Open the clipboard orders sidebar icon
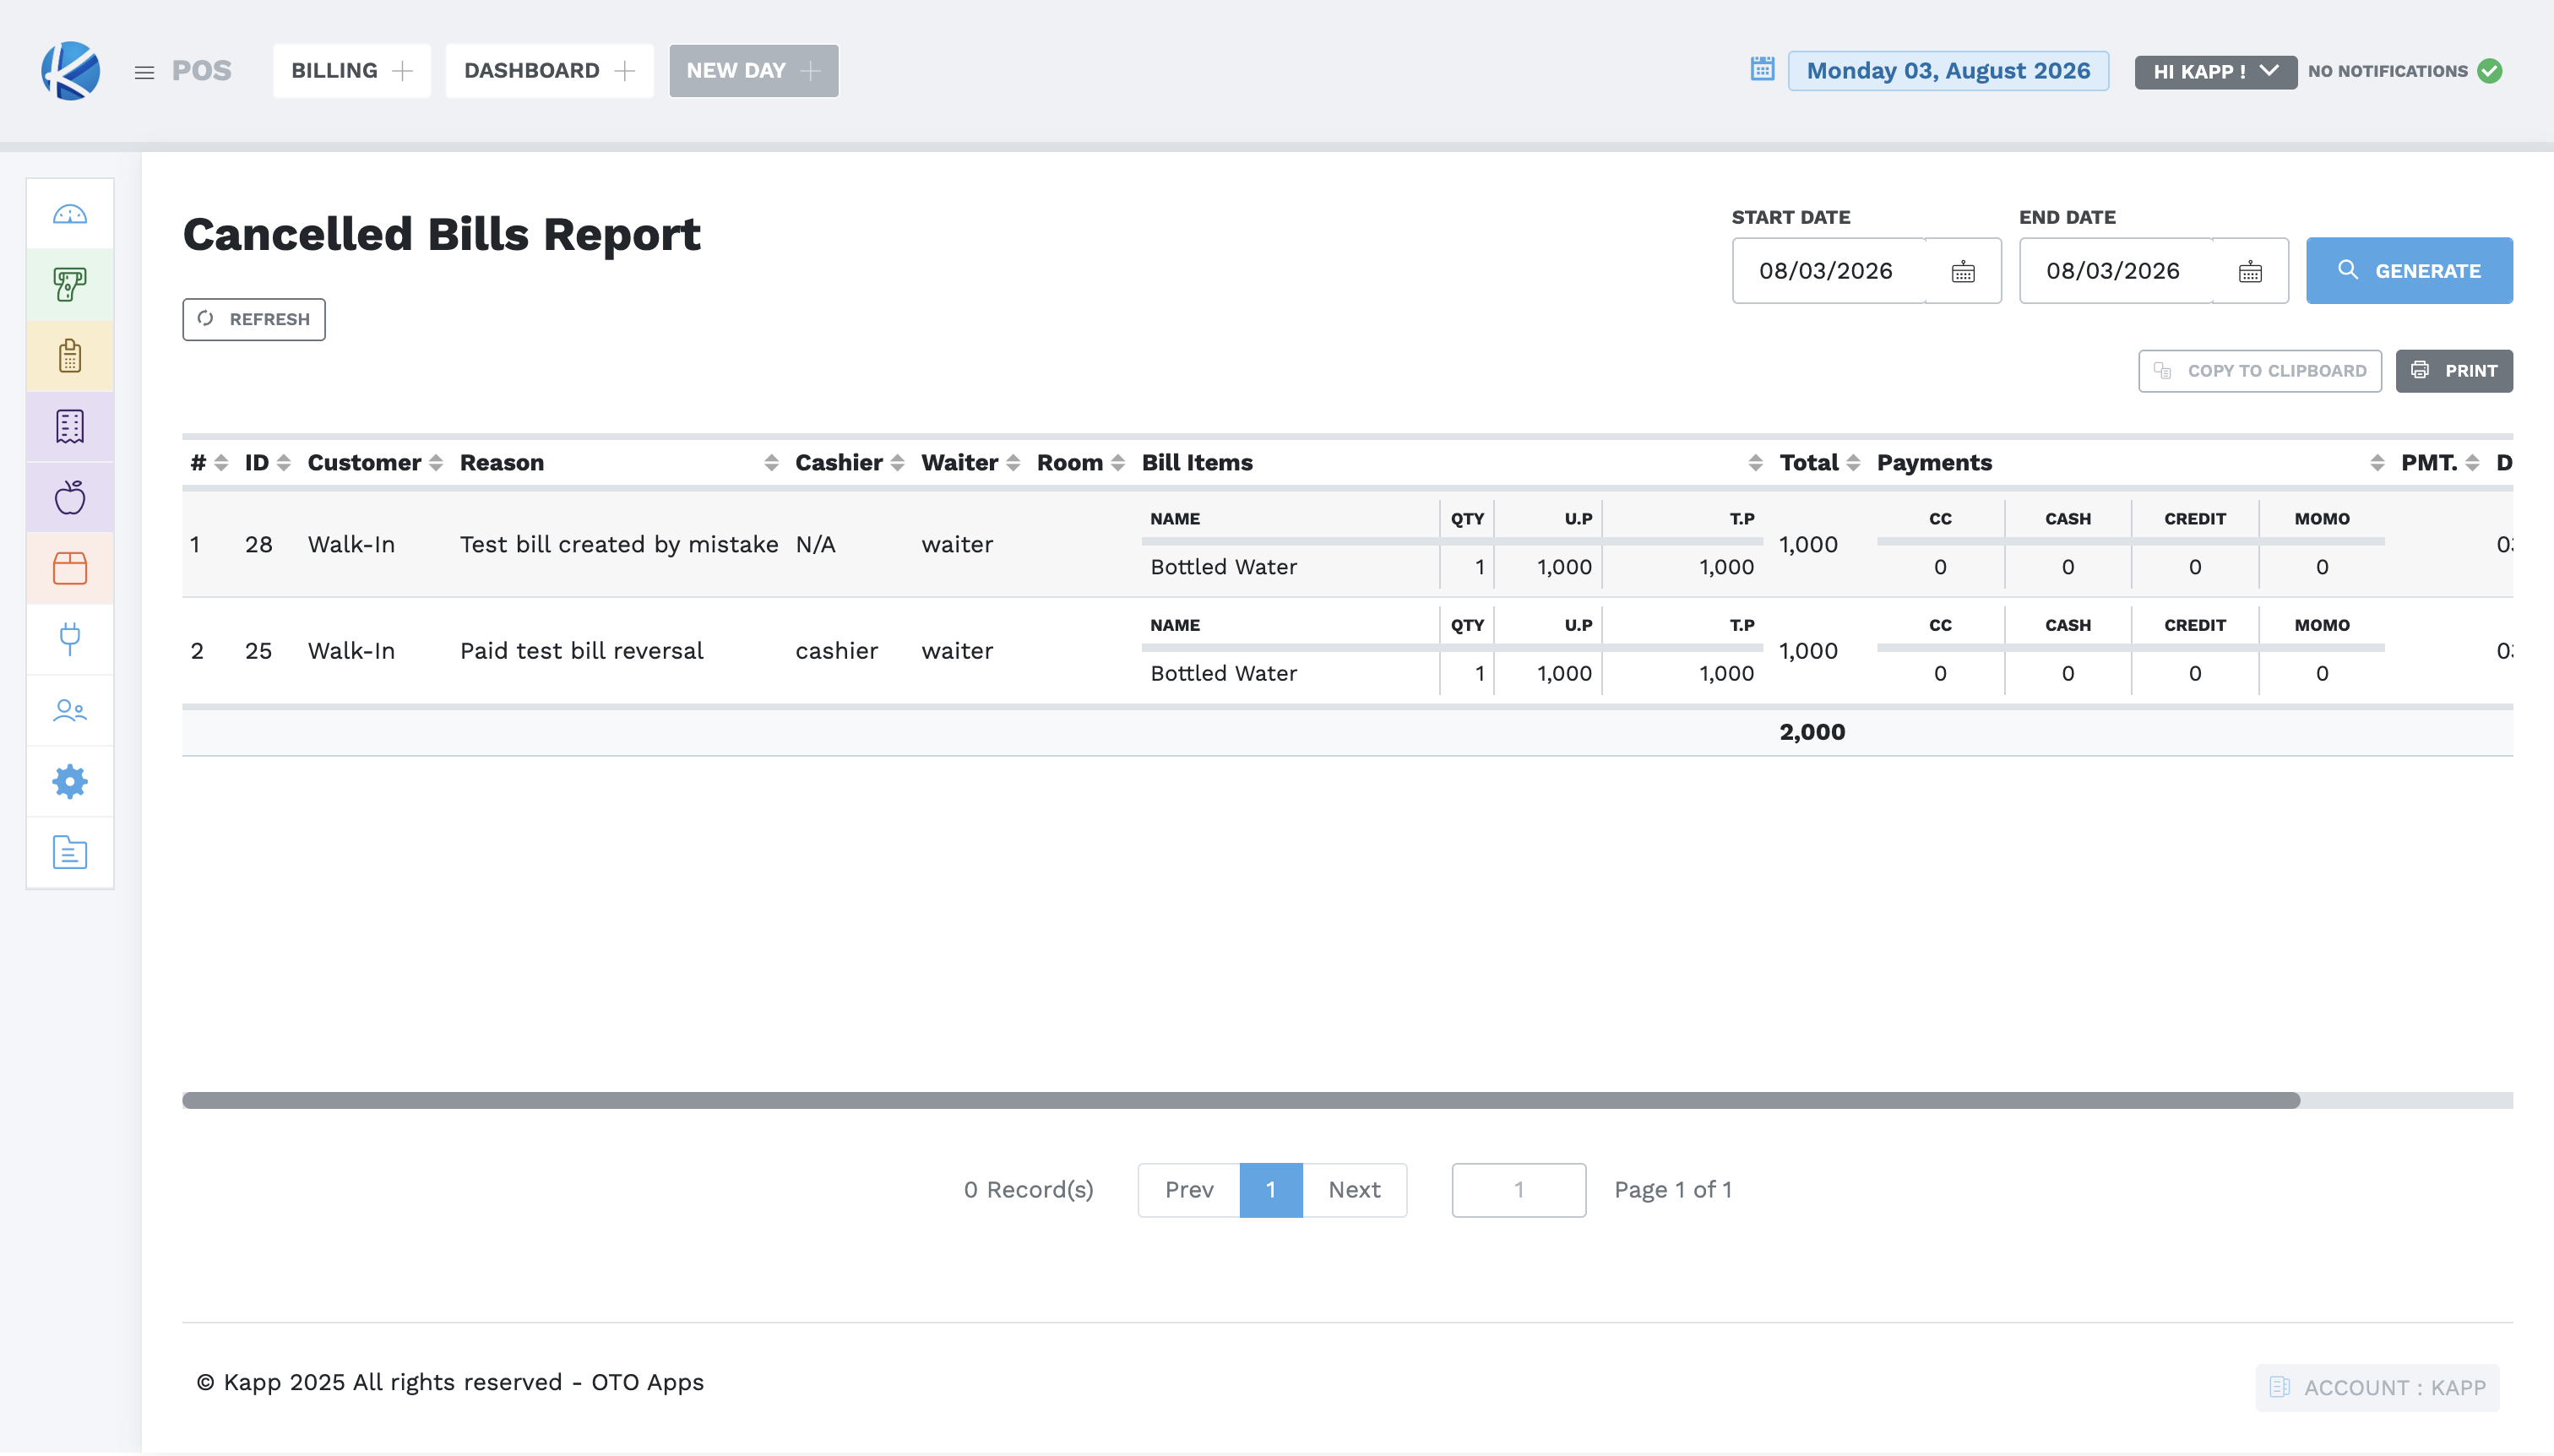The width and height of the screenshot is (2554, 1456). [70, 356]
